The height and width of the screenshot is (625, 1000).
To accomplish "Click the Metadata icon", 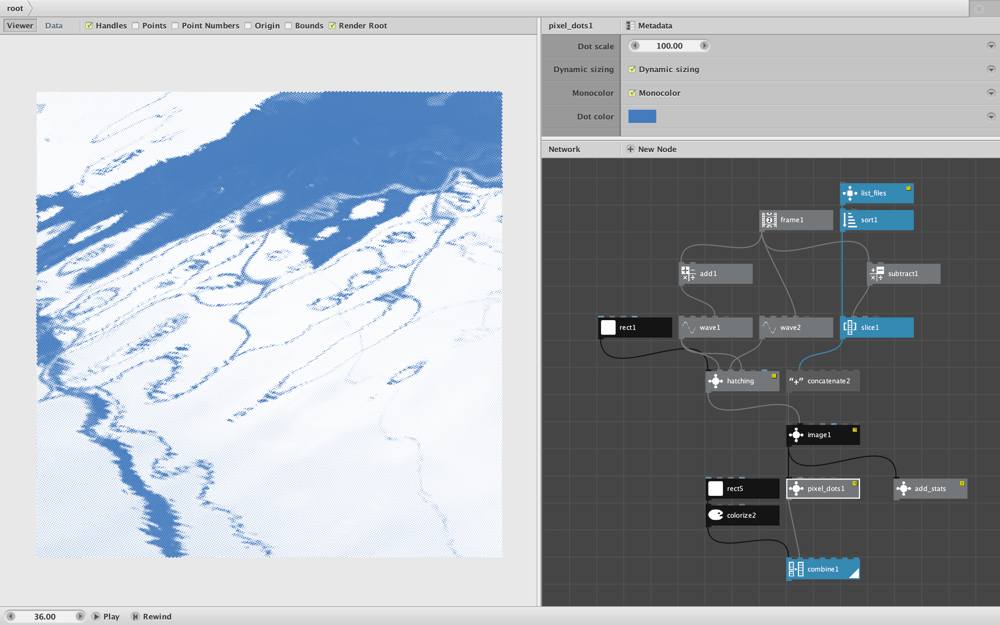I will [x=630, y=26].
